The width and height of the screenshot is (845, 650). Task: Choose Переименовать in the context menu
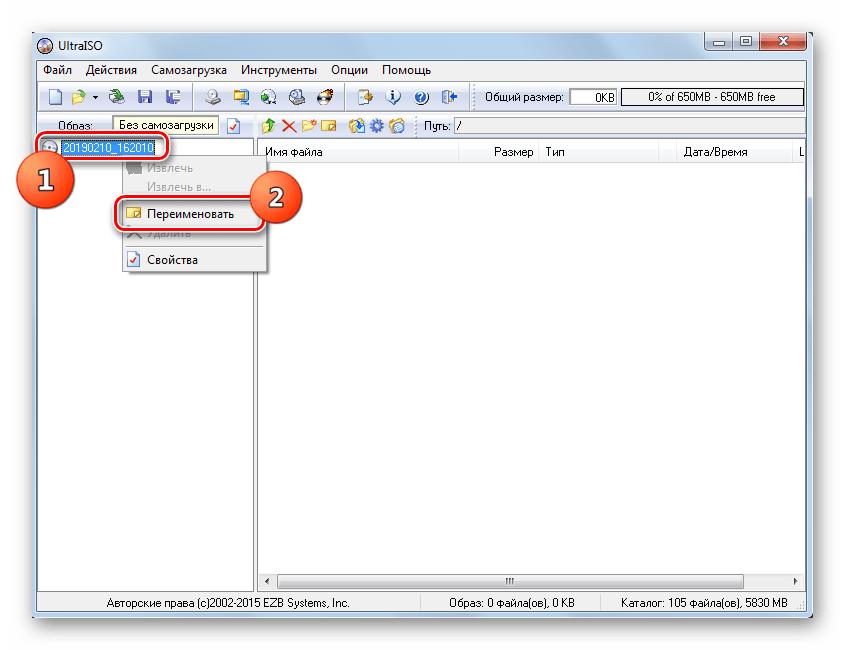(x=190, y=214)
